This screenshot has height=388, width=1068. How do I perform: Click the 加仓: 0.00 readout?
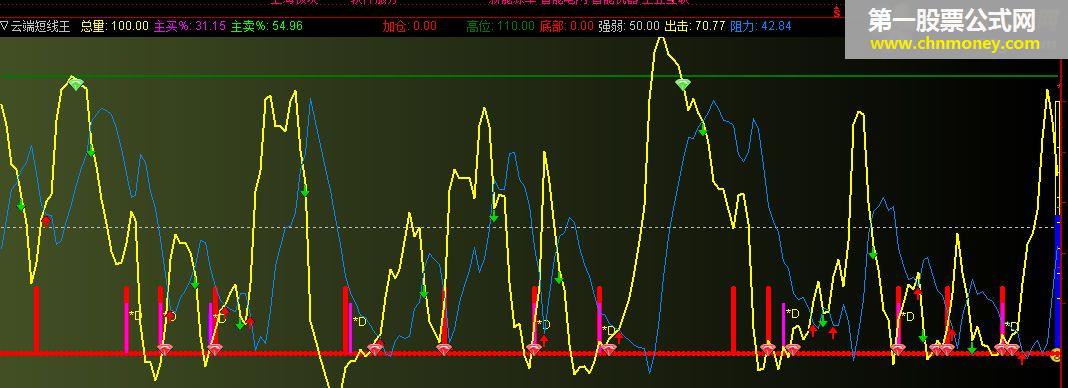point(409,27)
